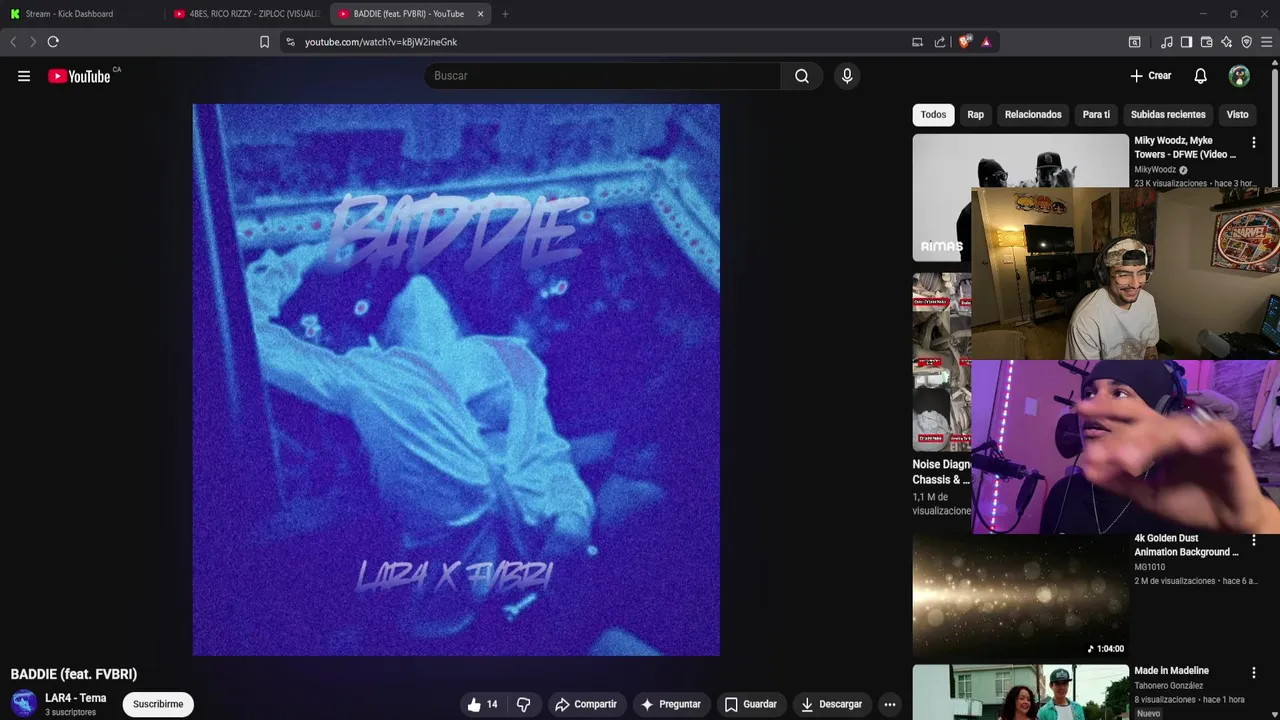Open options for 4k Golden Dust video
This screenshot has width=1280, height=720.
click(1253, 540)
